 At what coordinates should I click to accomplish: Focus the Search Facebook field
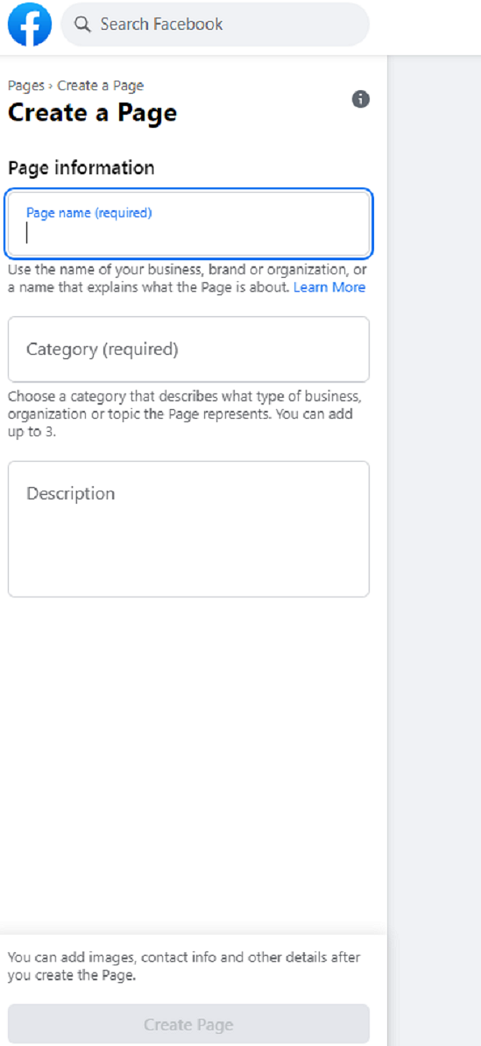point(215,25)
